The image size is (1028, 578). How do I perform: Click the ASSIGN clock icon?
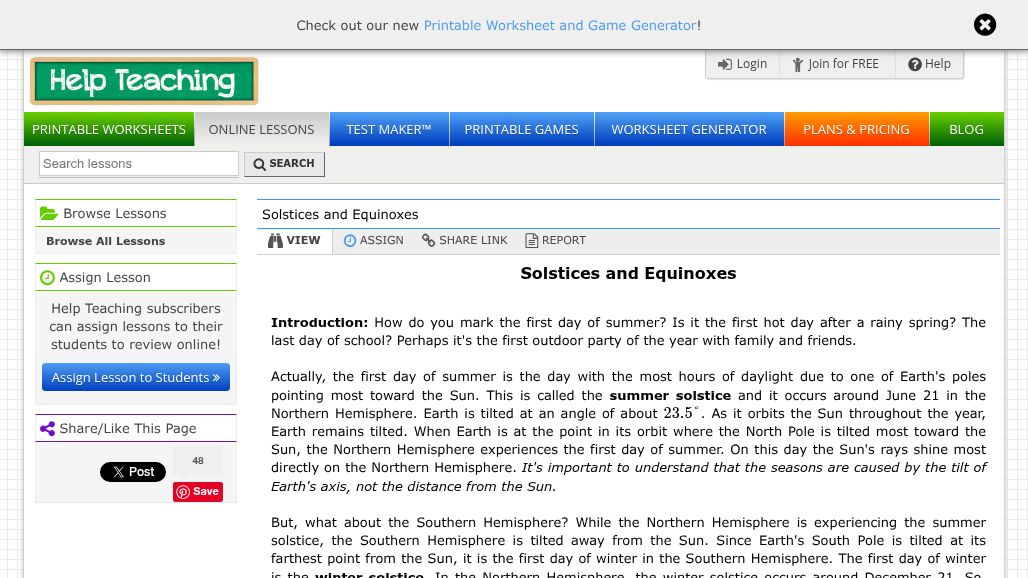click(x=350, y=240)
